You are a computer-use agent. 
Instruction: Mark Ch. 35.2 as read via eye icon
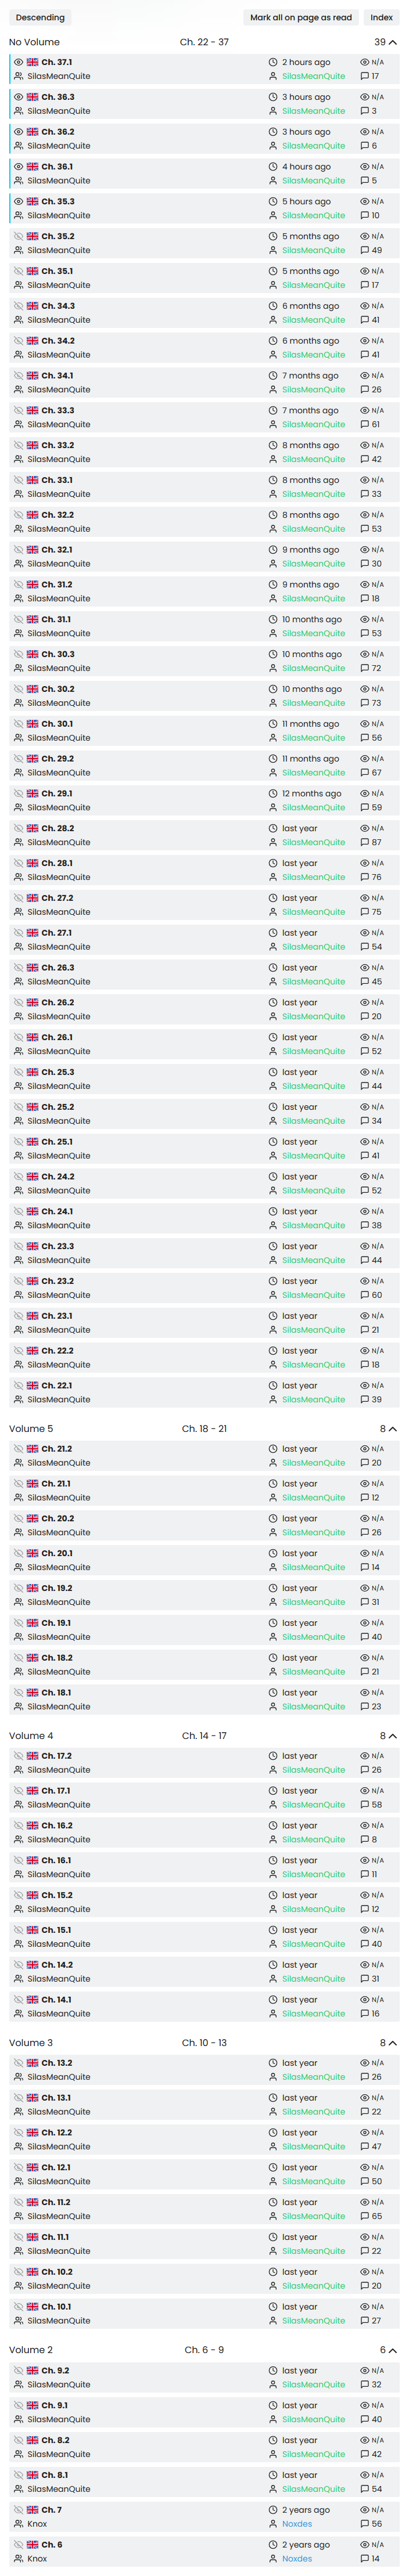(18, 237)
